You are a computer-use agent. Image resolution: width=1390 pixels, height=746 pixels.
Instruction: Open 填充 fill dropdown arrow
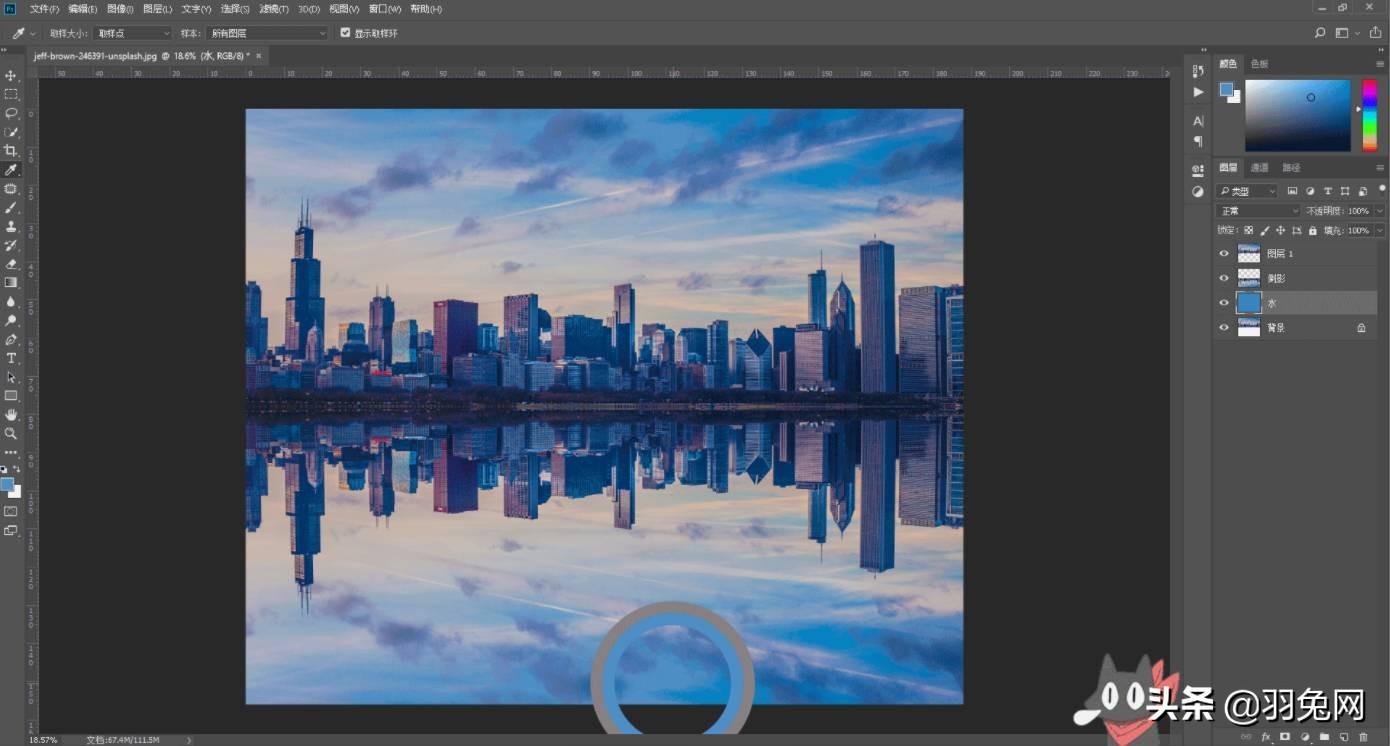coord(1380,230)
